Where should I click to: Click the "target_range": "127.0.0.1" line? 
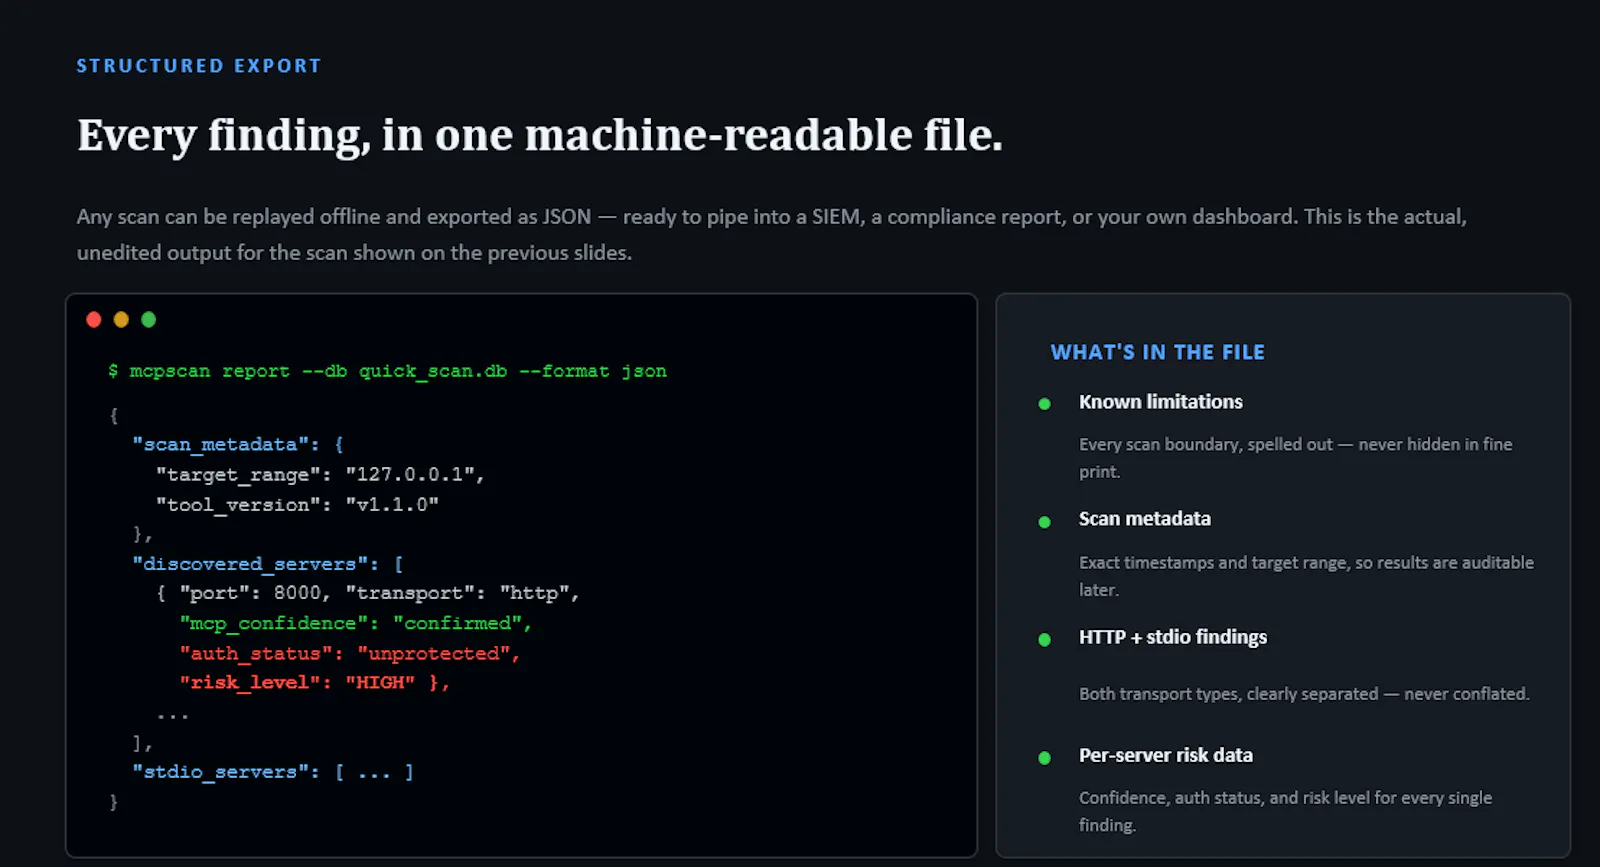(x=320, y=474)
